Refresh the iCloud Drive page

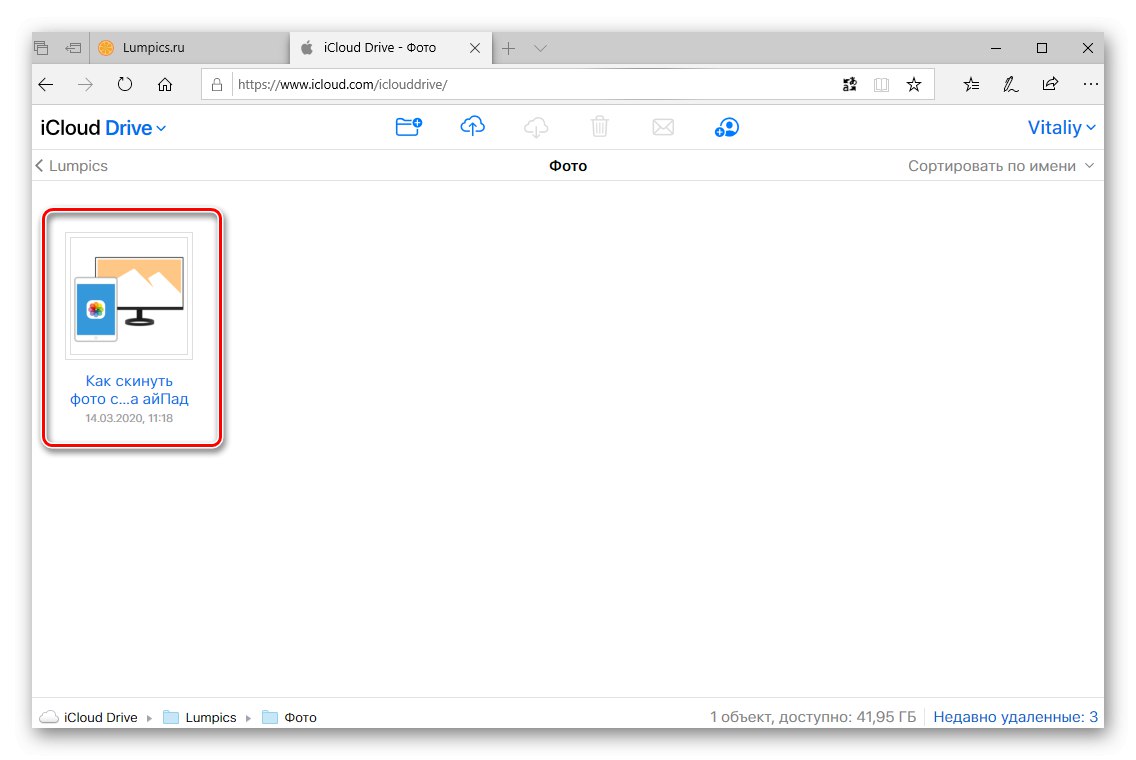[125, 84]
